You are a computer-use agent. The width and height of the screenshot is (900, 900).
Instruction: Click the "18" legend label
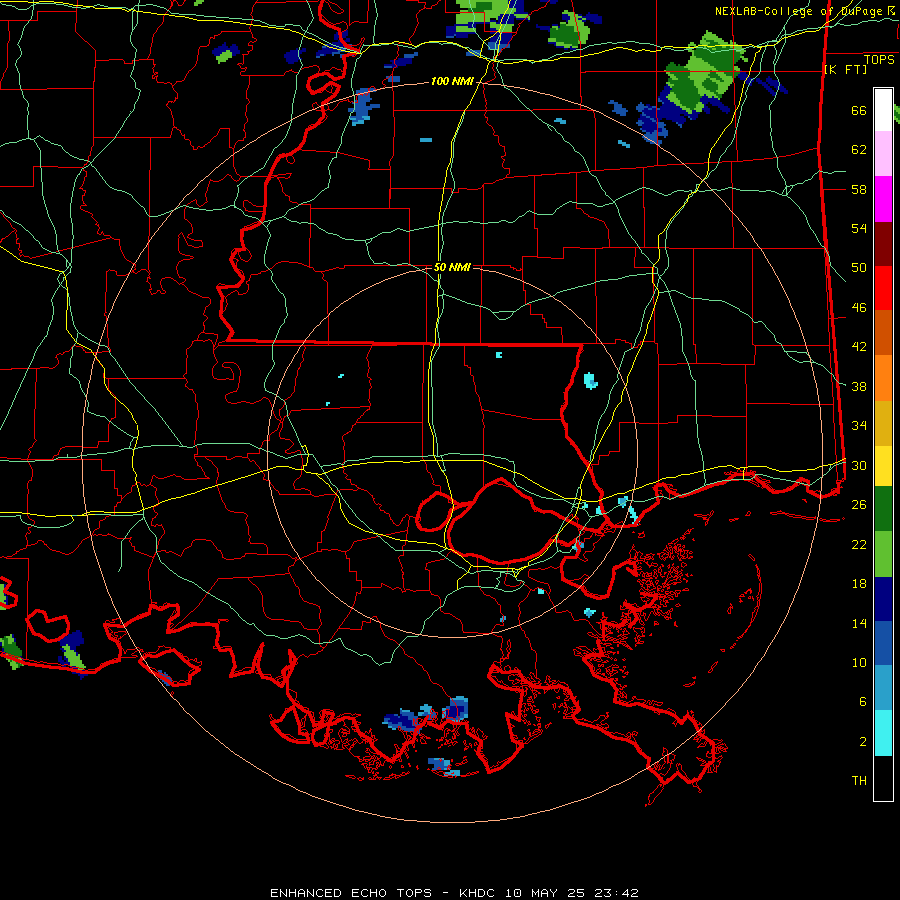point(859,584)
